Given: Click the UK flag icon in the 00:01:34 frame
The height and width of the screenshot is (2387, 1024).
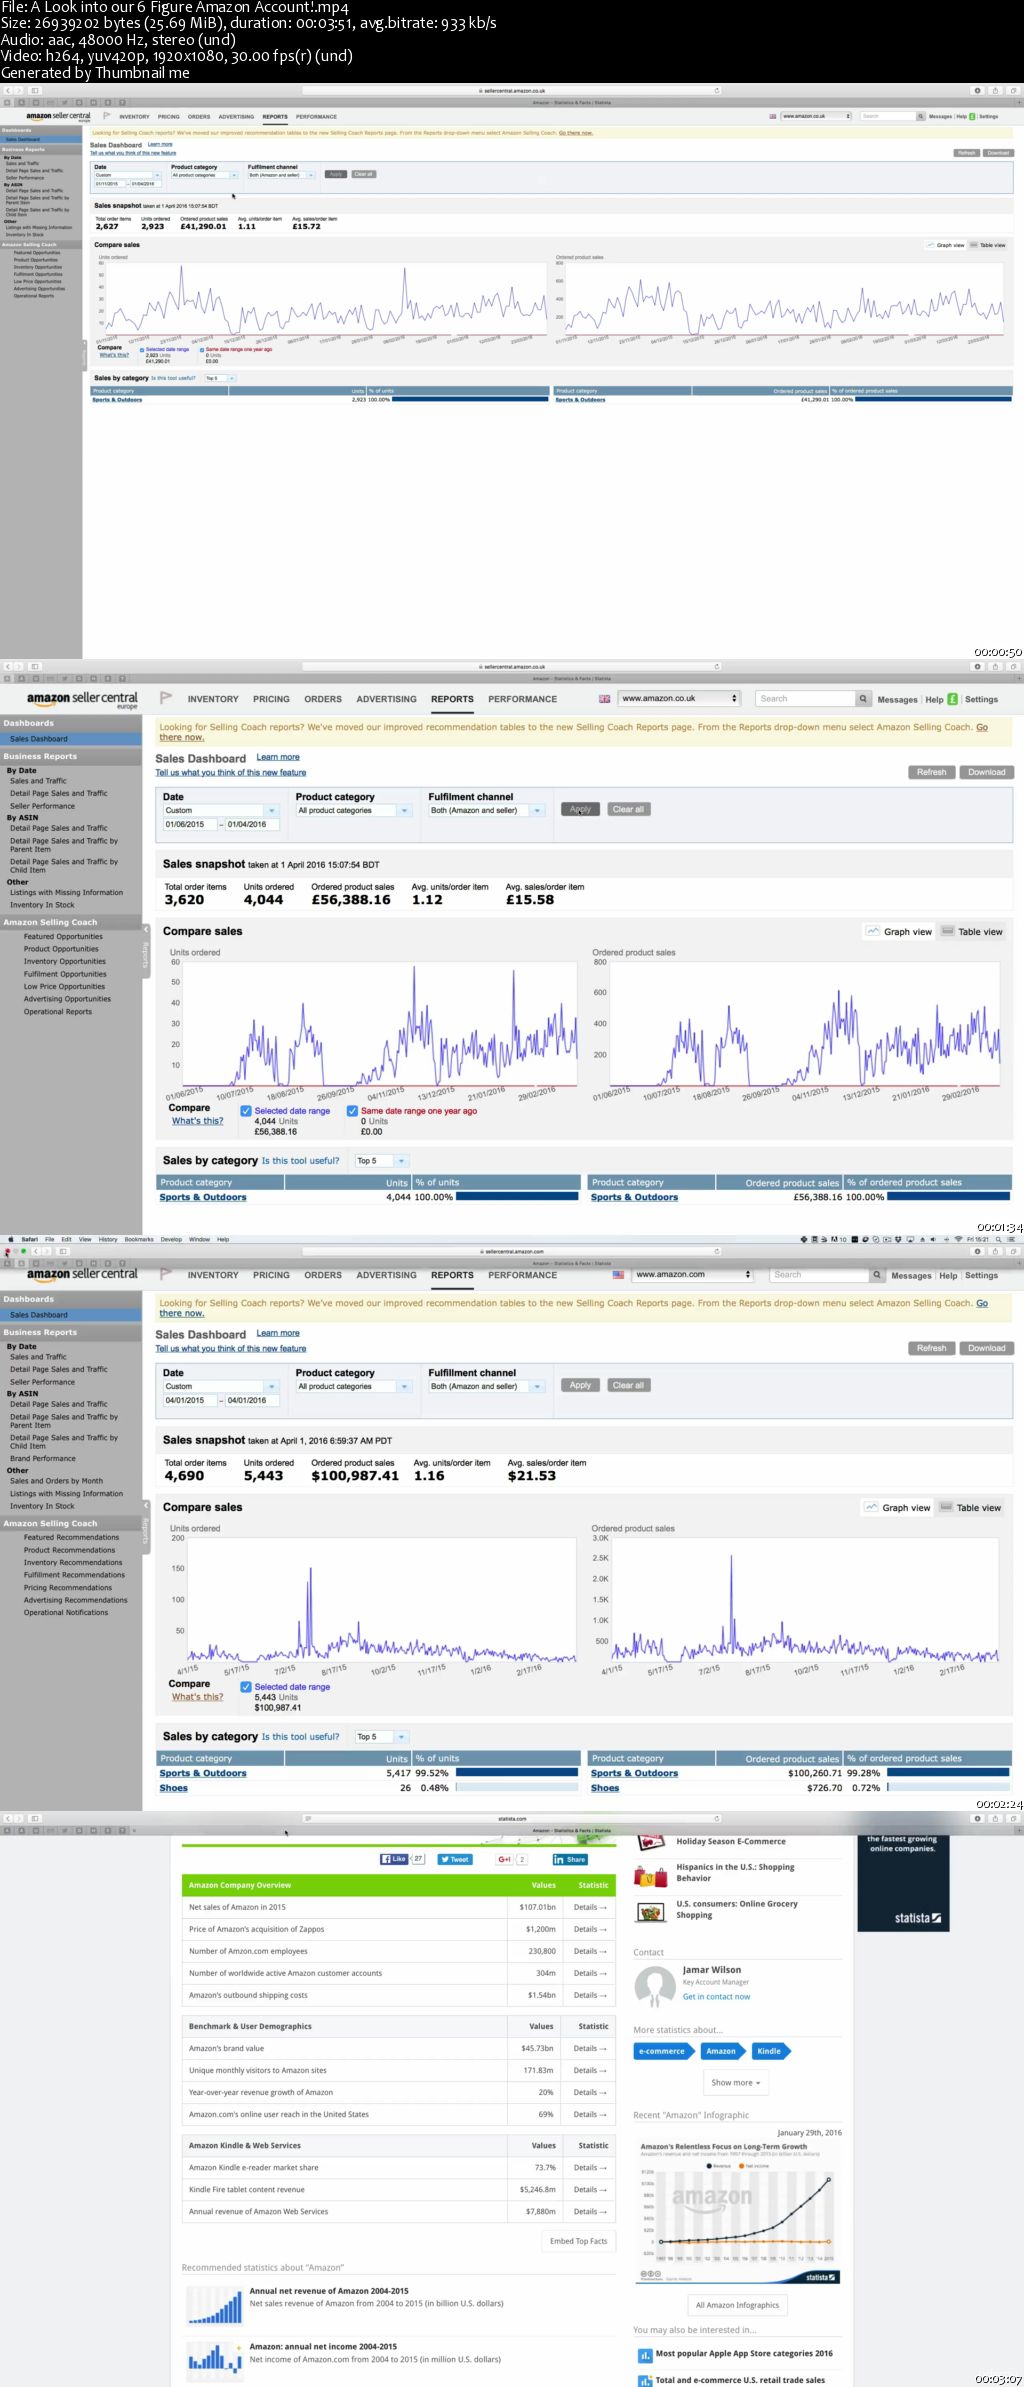Looking at the screenshot, I should point(604,699).
